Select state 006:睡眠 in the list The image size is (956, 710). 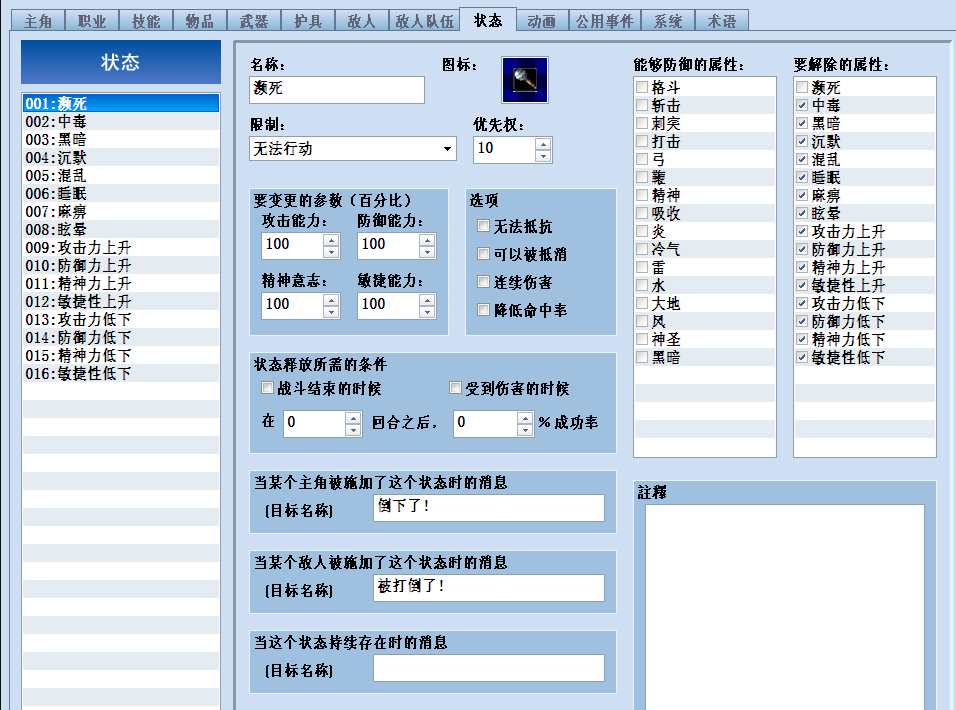pyautogui.click(x=121, y=193)
